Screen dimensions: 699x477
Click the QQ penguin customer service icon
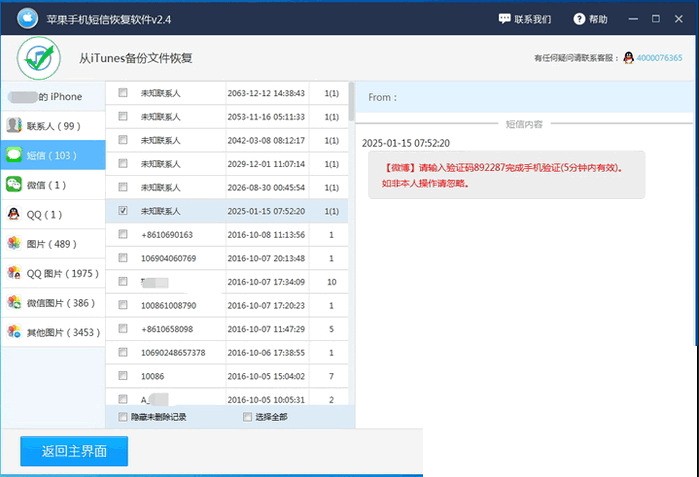629,58
